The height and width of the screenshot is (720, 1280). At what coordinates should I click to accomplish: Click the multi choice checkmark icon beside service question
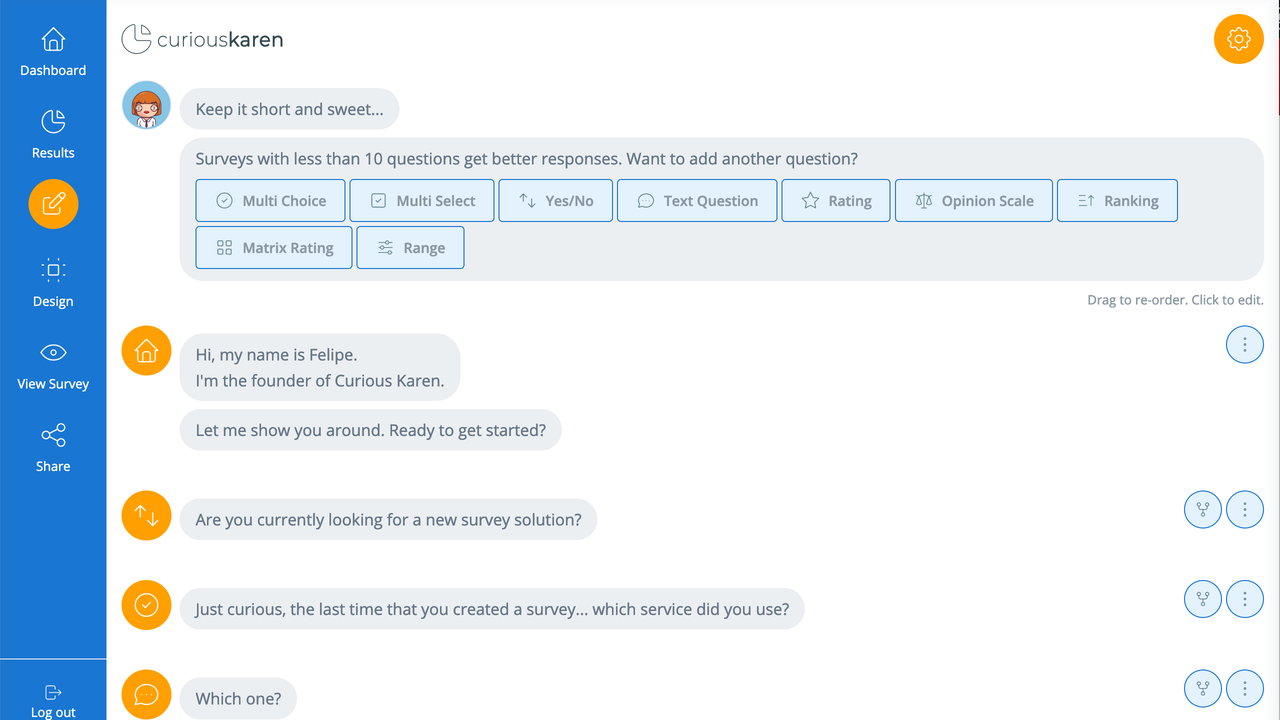146,605
